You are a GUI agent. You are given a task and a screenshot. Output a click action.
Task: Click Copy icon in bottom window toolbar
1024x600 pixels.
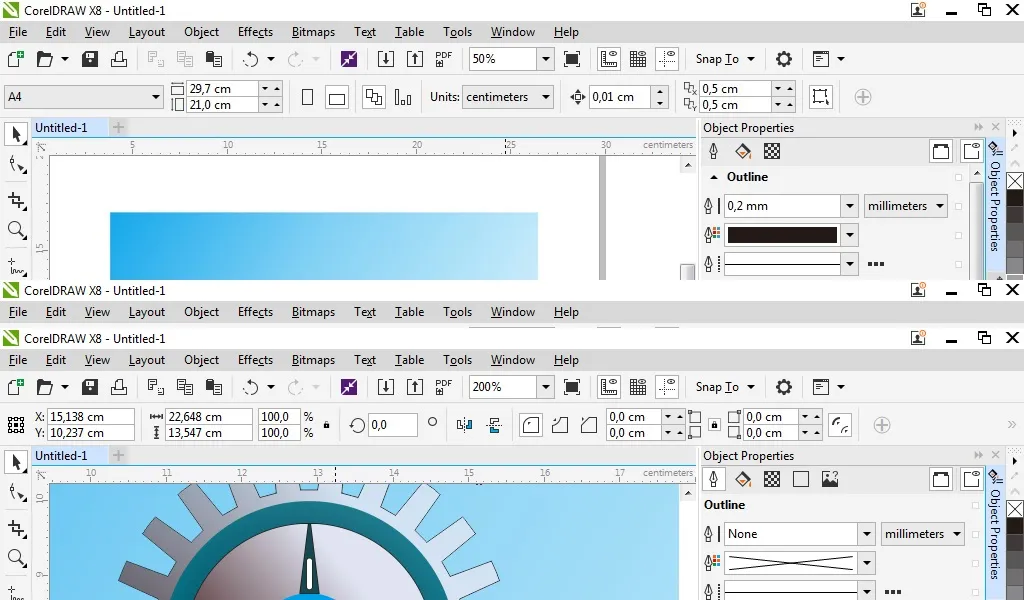coord(185,387)
